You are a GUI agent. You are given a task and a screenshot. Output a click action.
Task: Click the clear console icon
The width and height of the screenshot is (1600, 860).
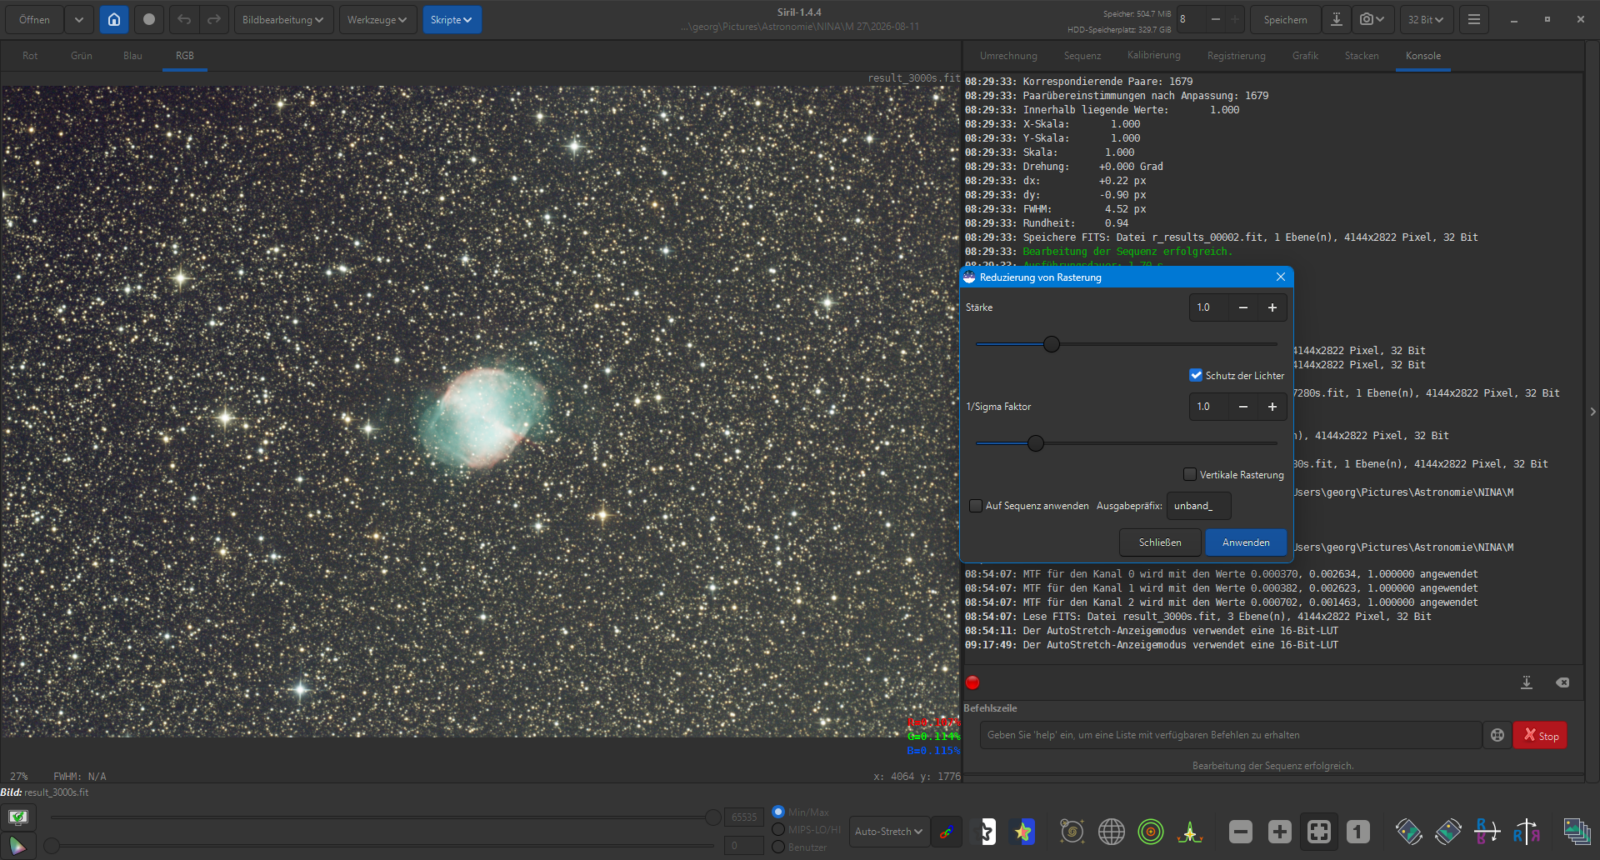pos(1562,683)
